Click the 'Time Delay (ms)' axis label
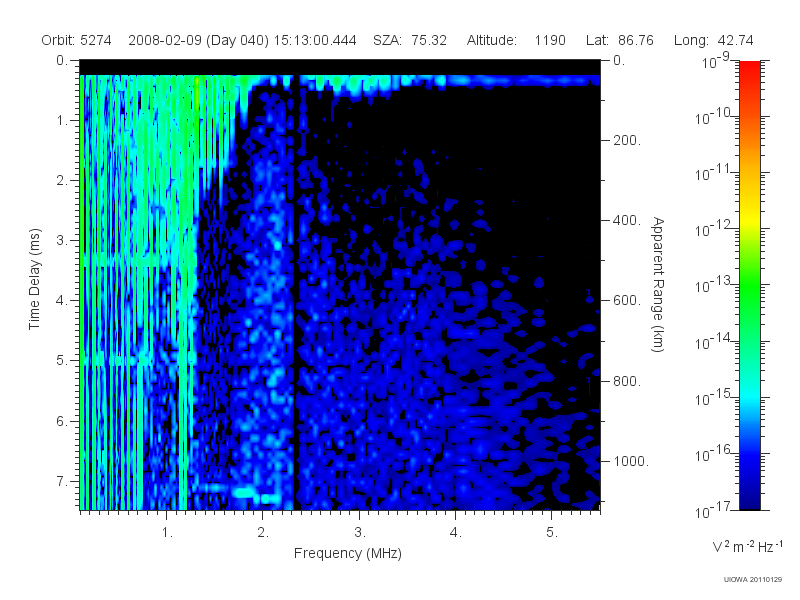Viewport: 800px width, 600px height. coord(34,279)
